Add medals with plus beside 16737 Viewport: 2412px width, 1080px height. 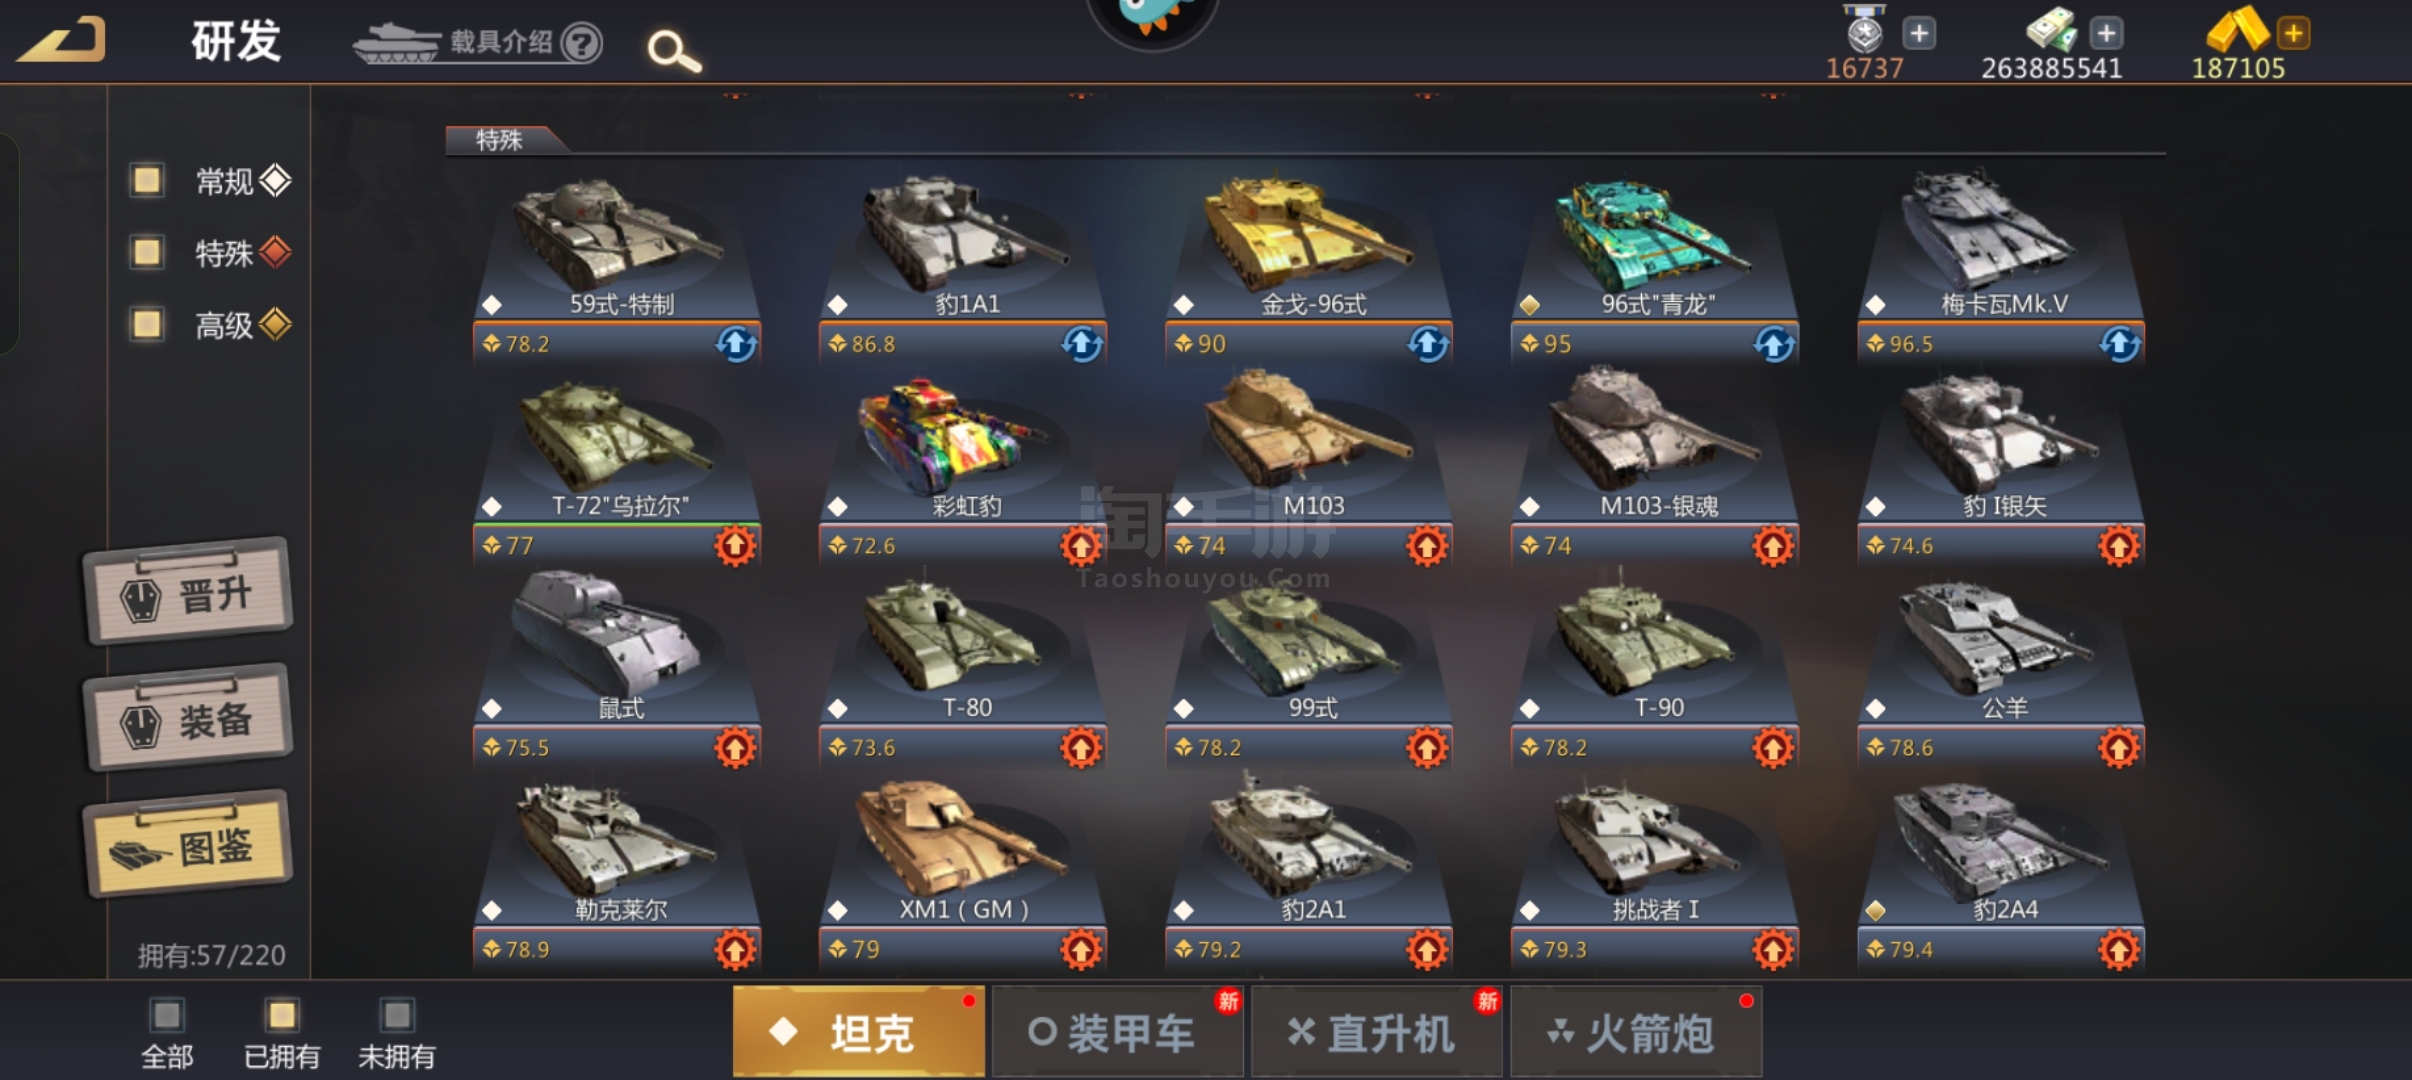1918,33
